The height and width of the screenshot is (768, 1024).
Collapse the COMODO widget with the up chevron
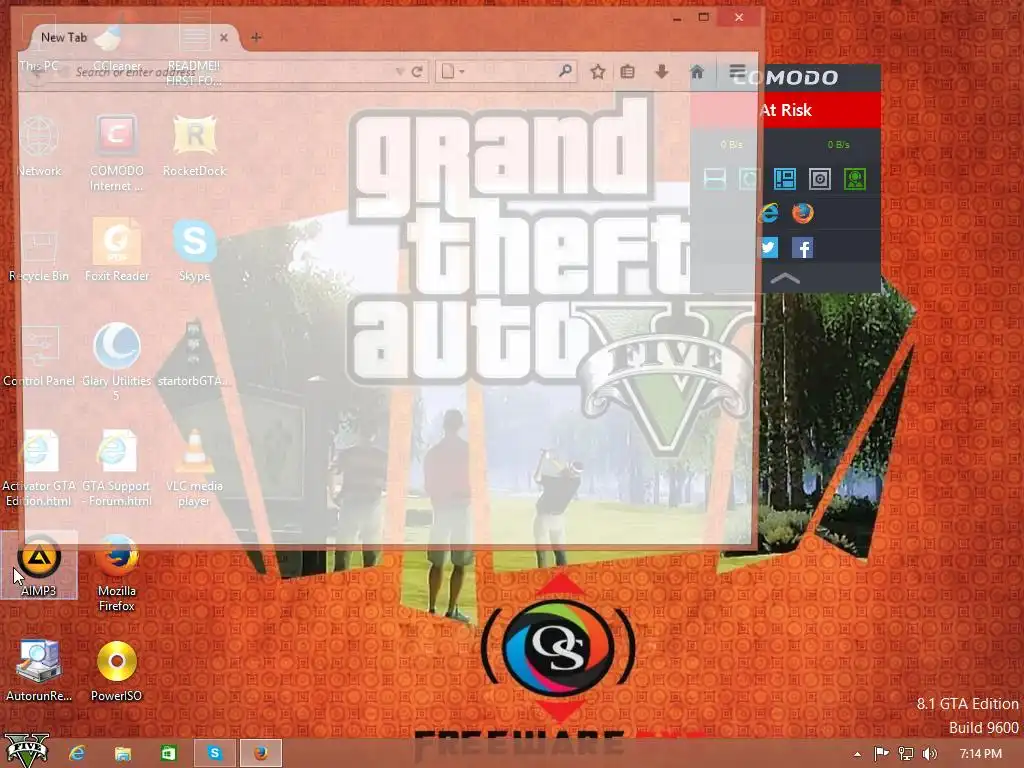coord(785,278)
